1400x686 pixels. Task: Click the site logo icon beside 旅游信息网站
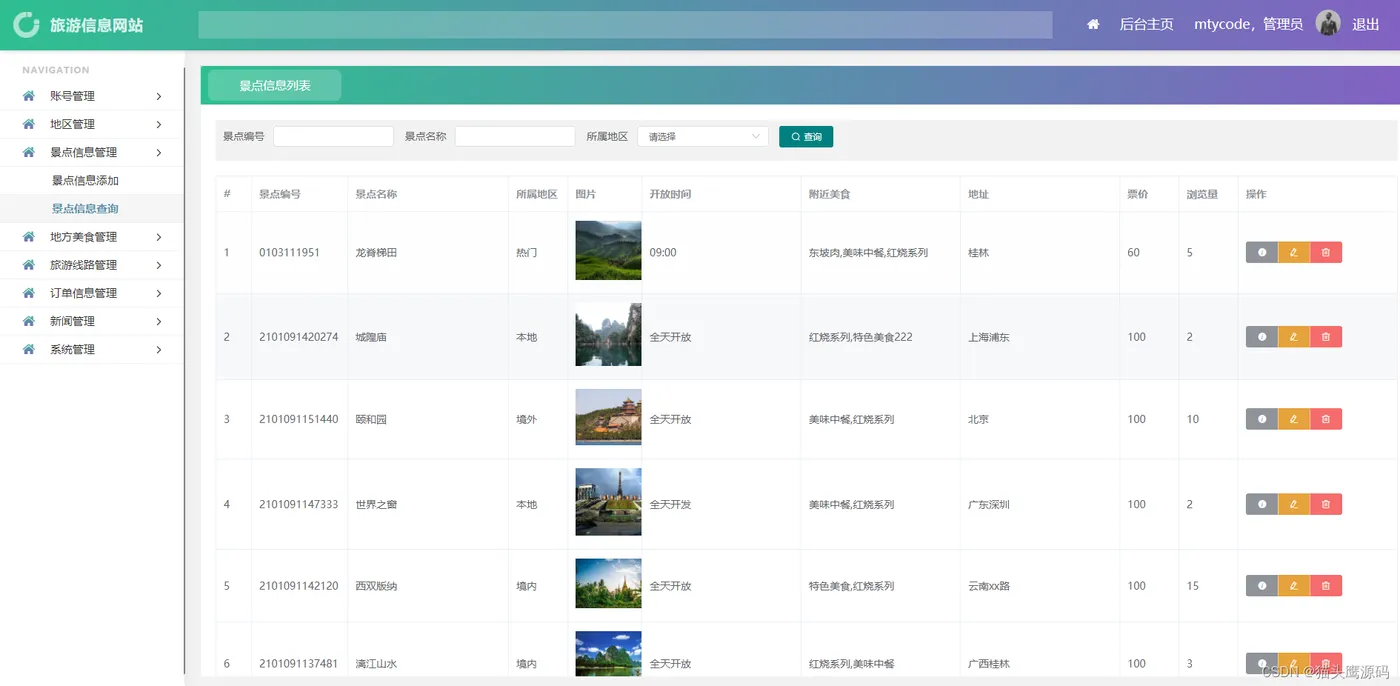(26, 25)
